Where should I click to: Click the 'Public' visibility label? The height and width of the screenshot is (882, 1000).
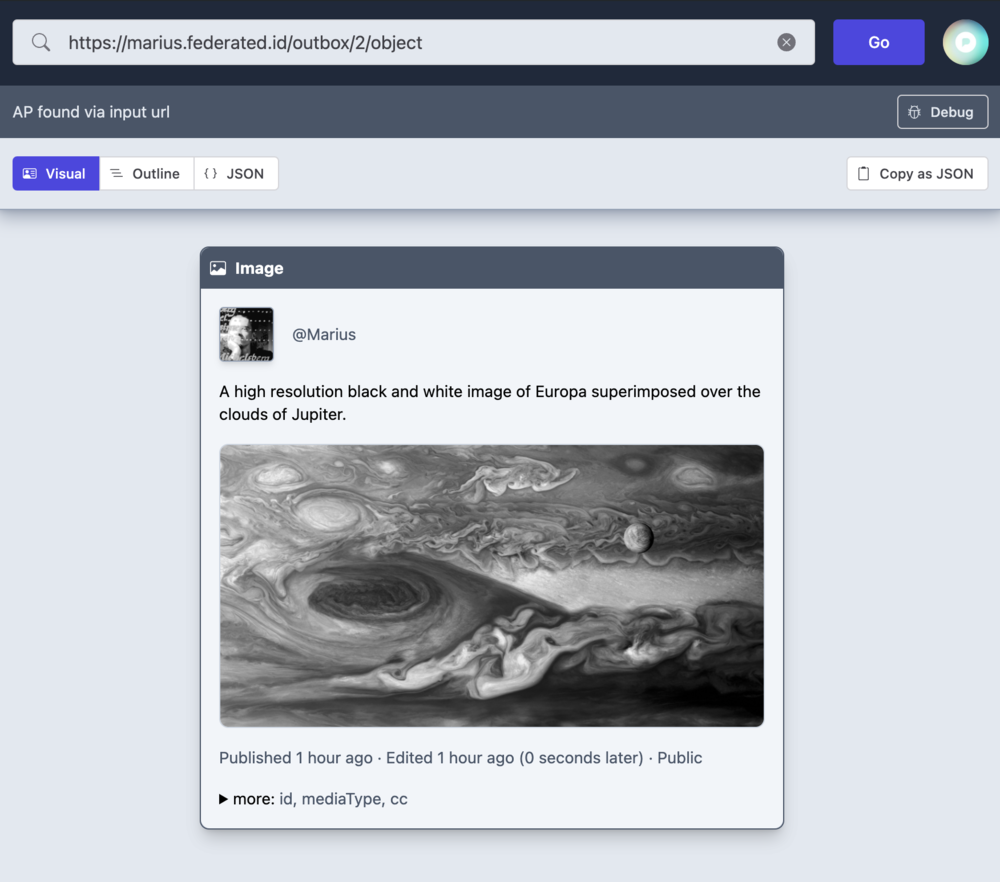(679, 758)
